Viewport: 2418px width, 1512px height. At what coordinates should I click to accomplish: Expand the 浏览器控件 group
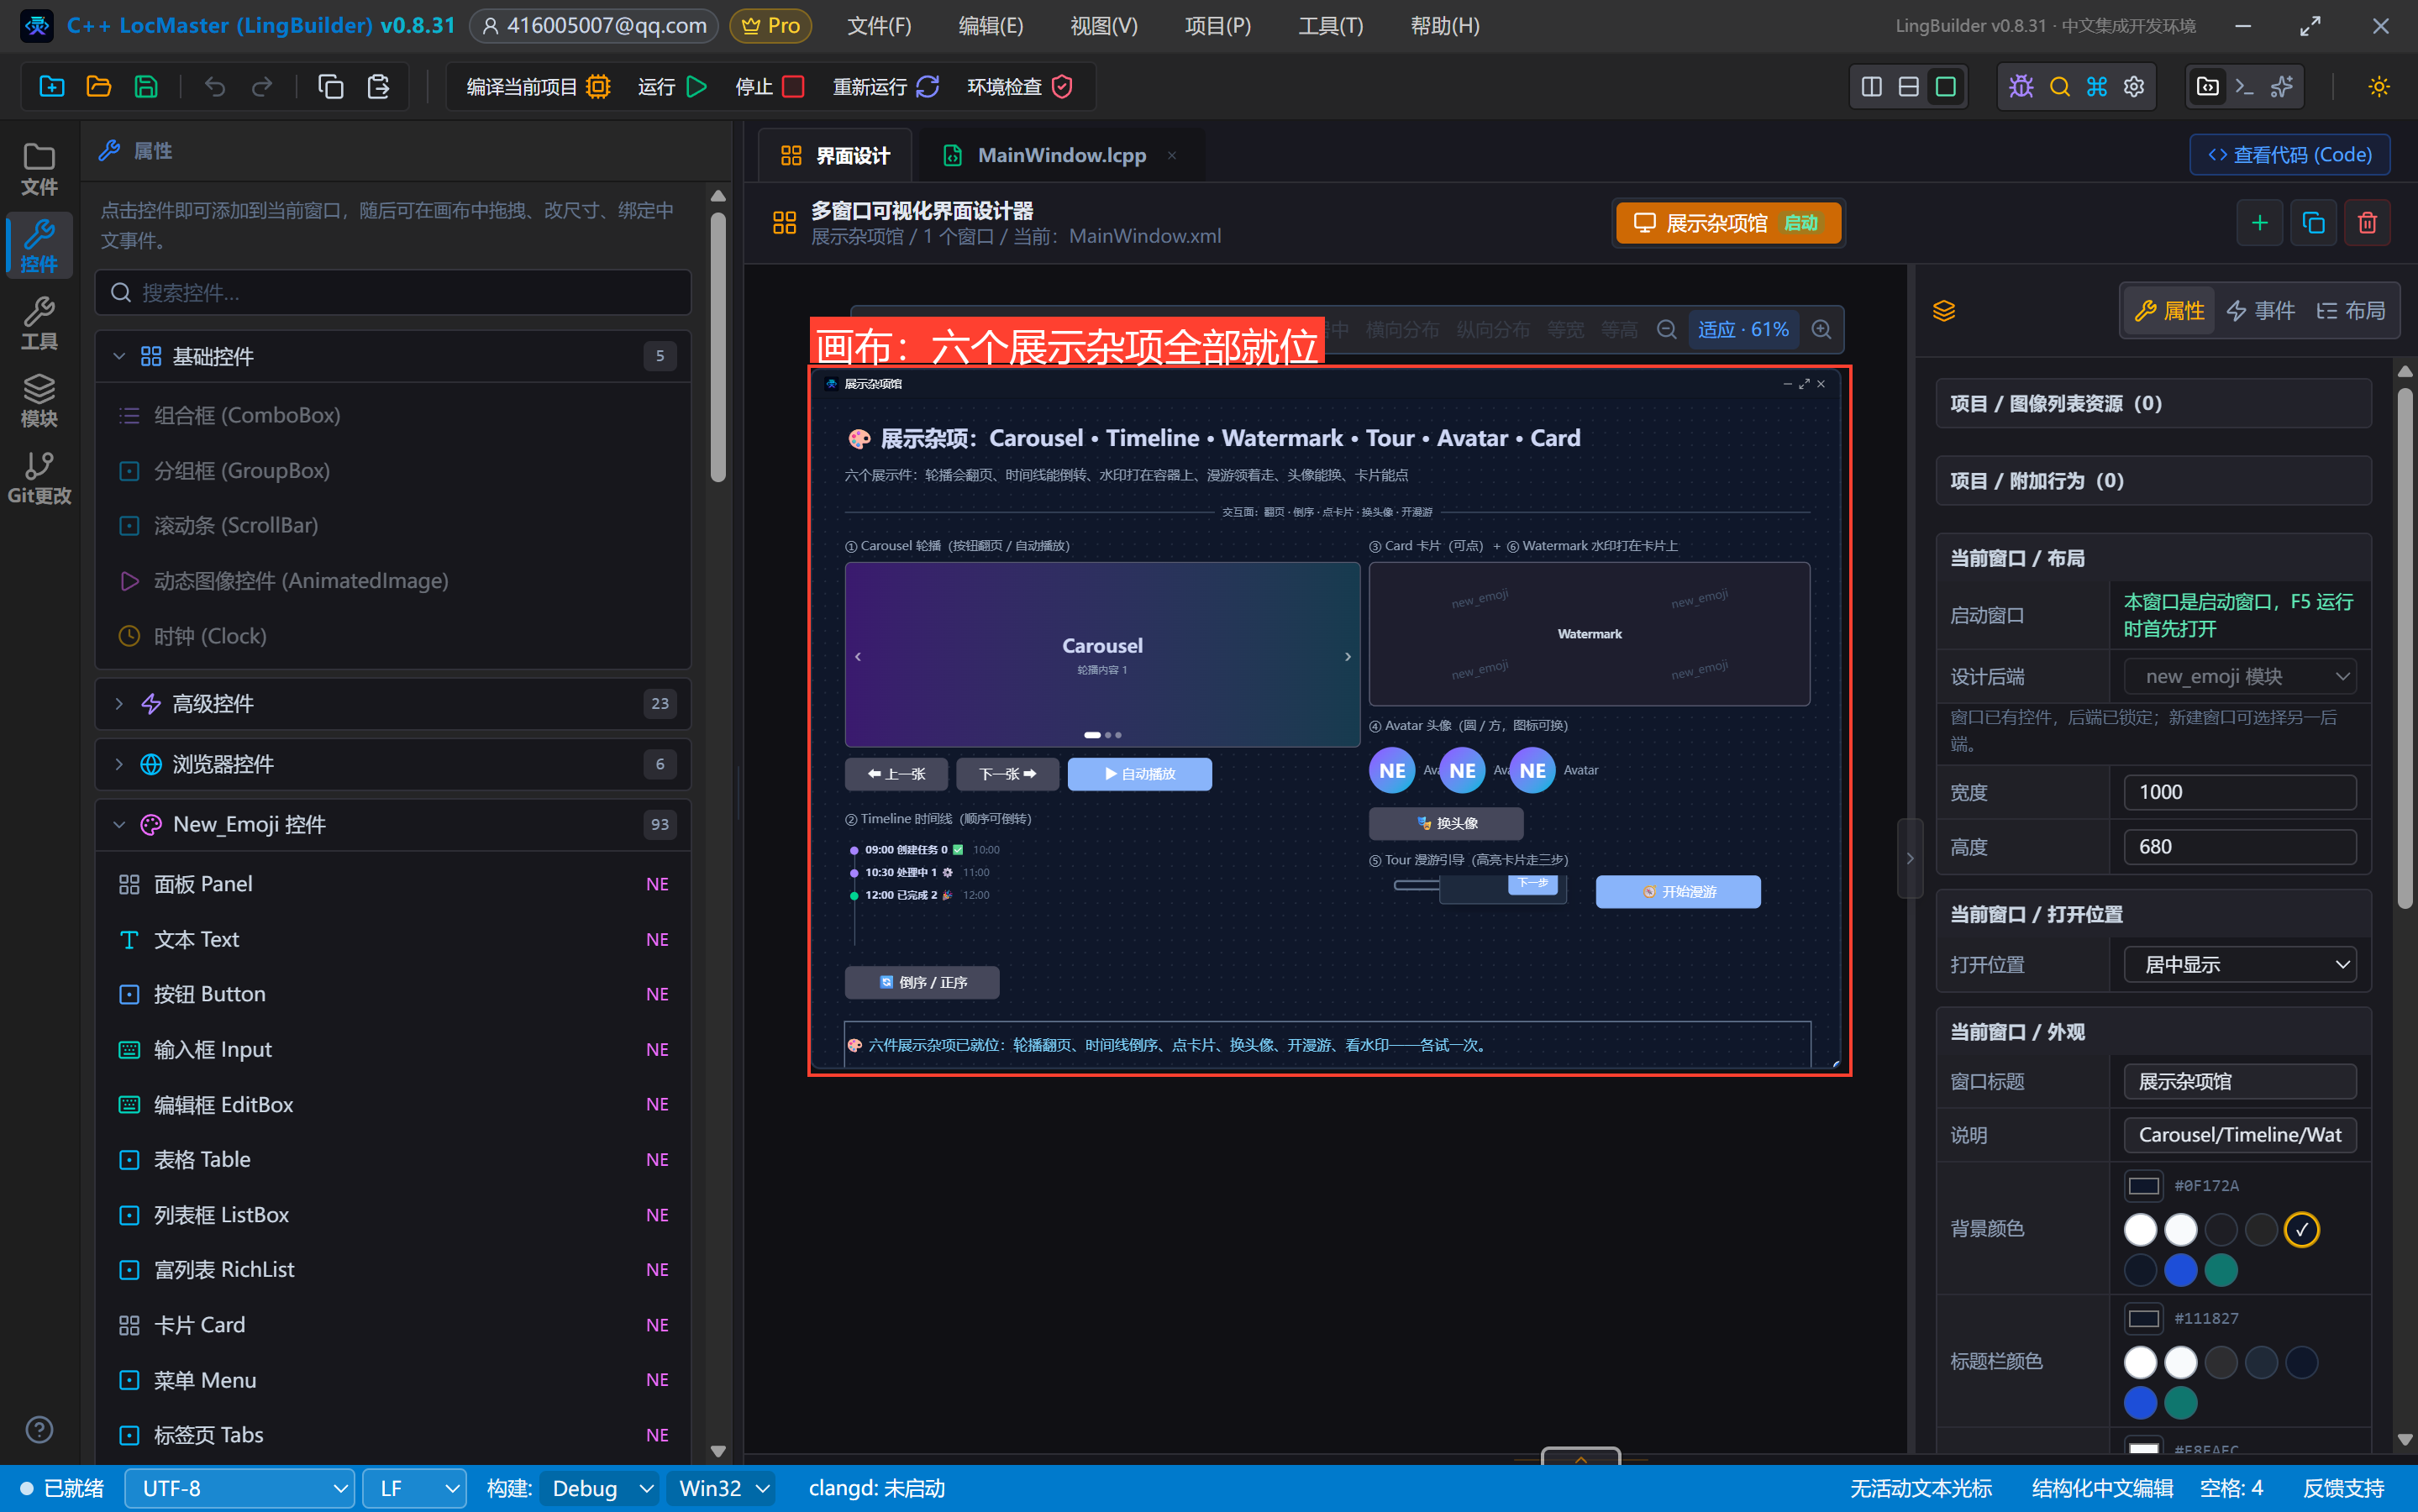click(x=393, y=764)
